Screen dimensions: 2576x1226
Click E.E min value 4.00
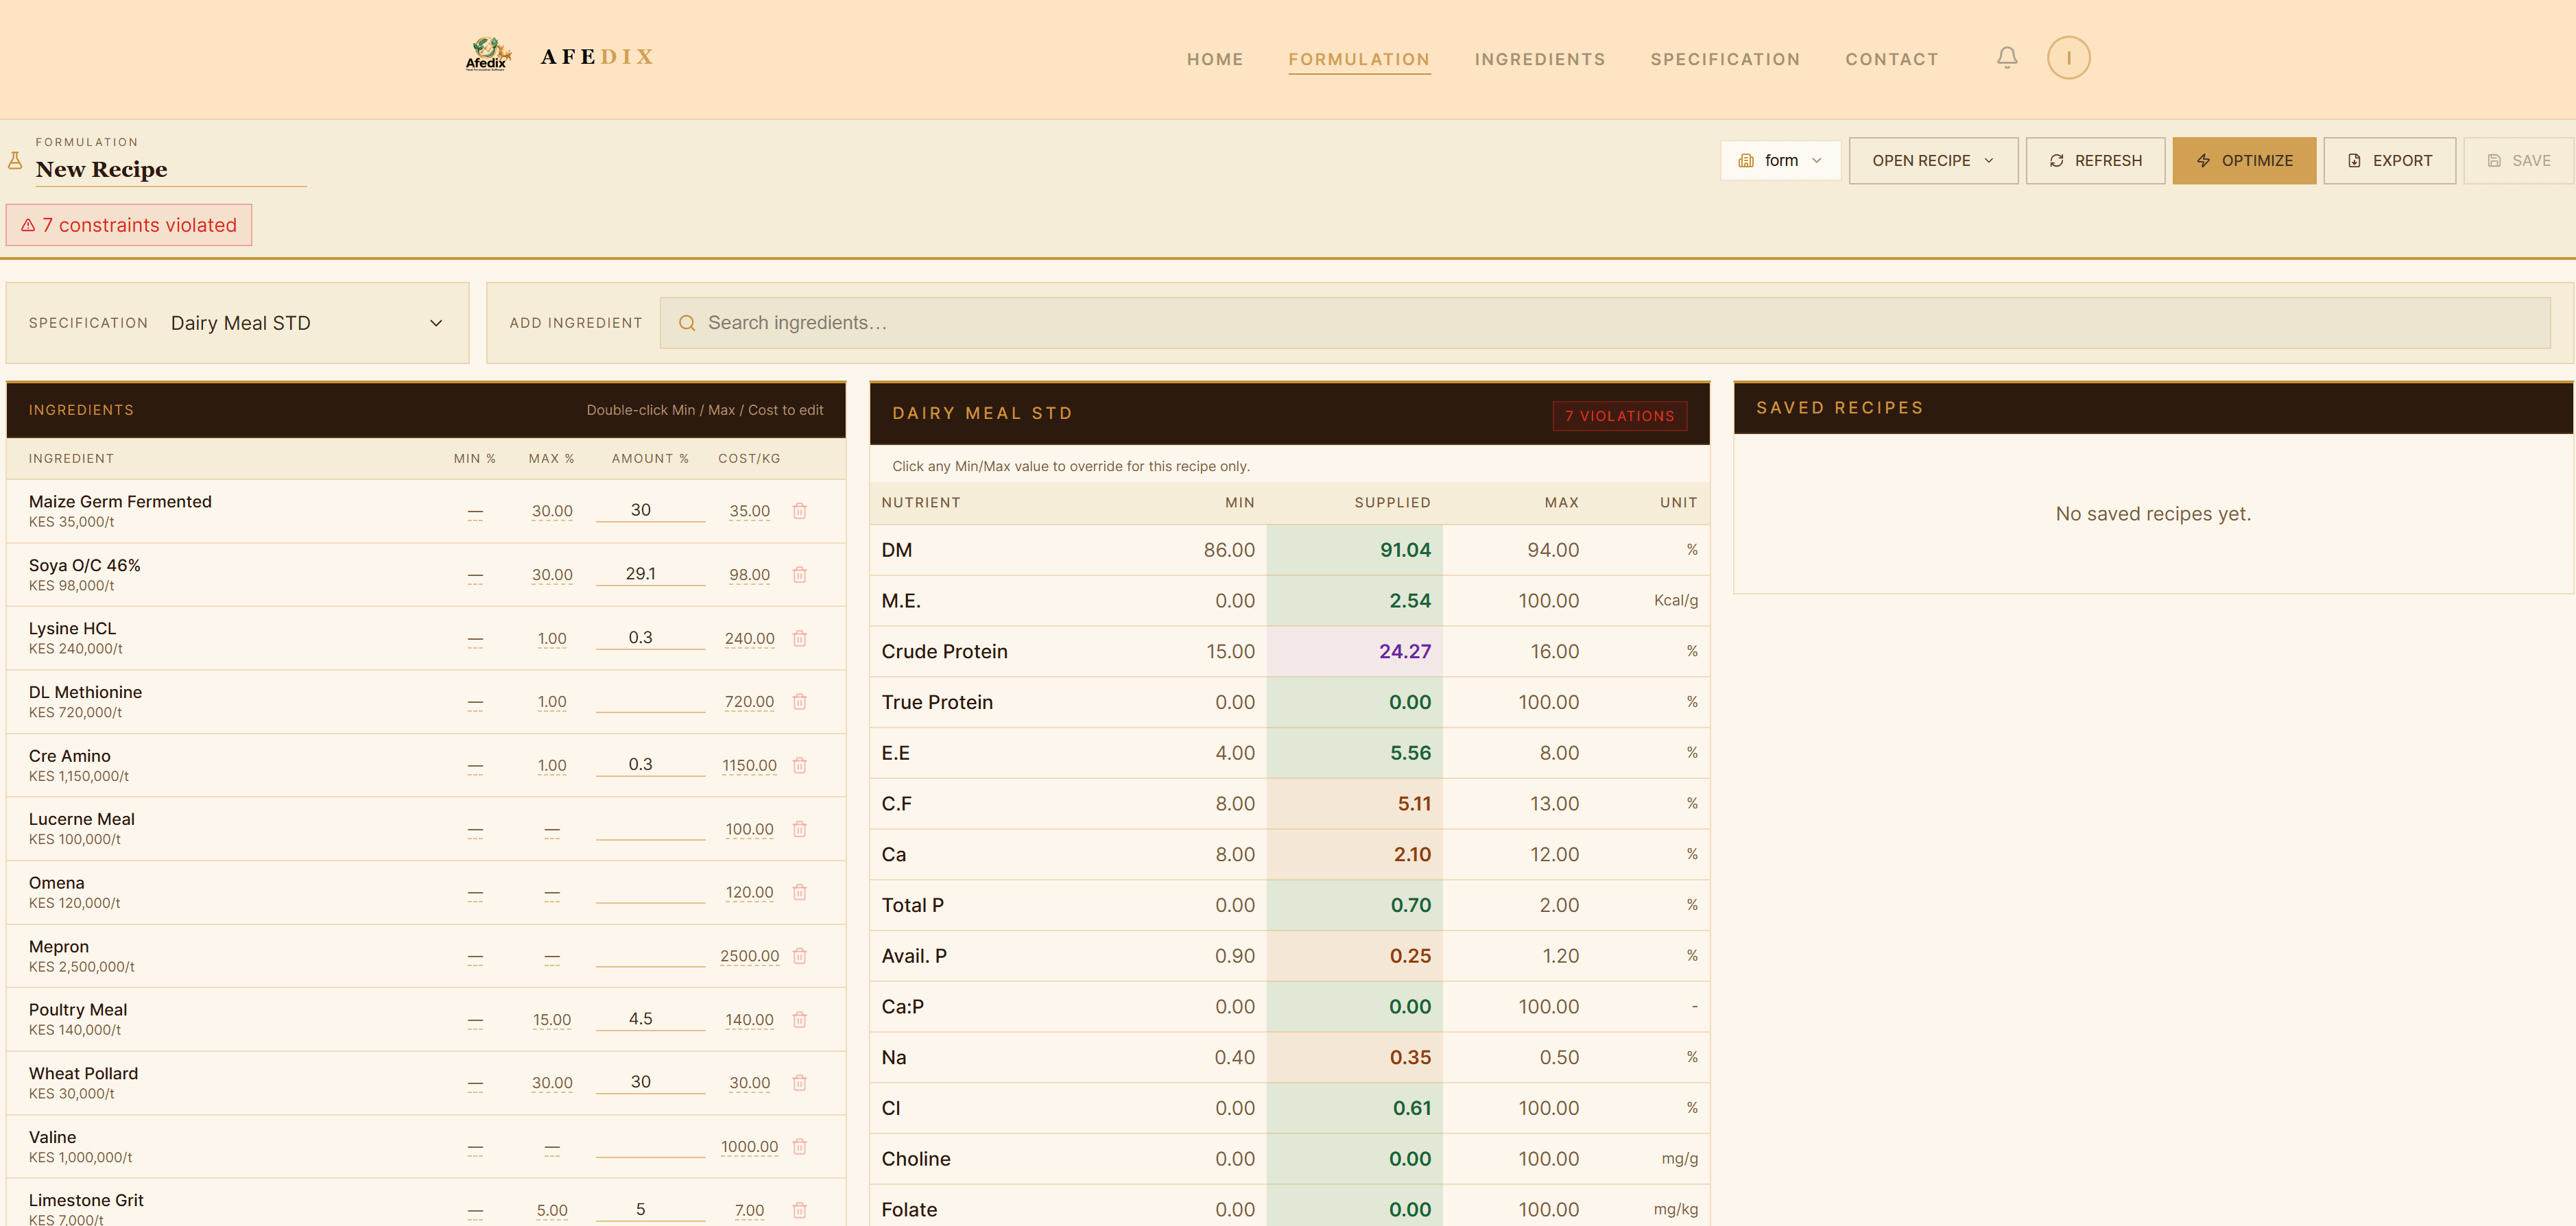[1235, 753]
